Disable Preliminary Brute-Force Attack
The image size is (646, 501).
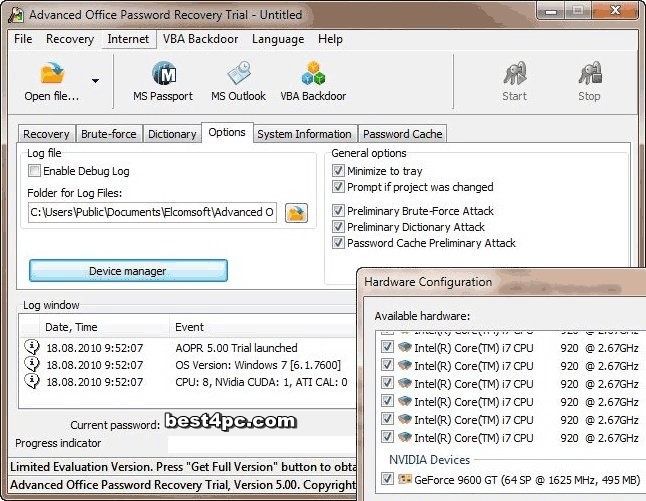click(x=338, y=211)
